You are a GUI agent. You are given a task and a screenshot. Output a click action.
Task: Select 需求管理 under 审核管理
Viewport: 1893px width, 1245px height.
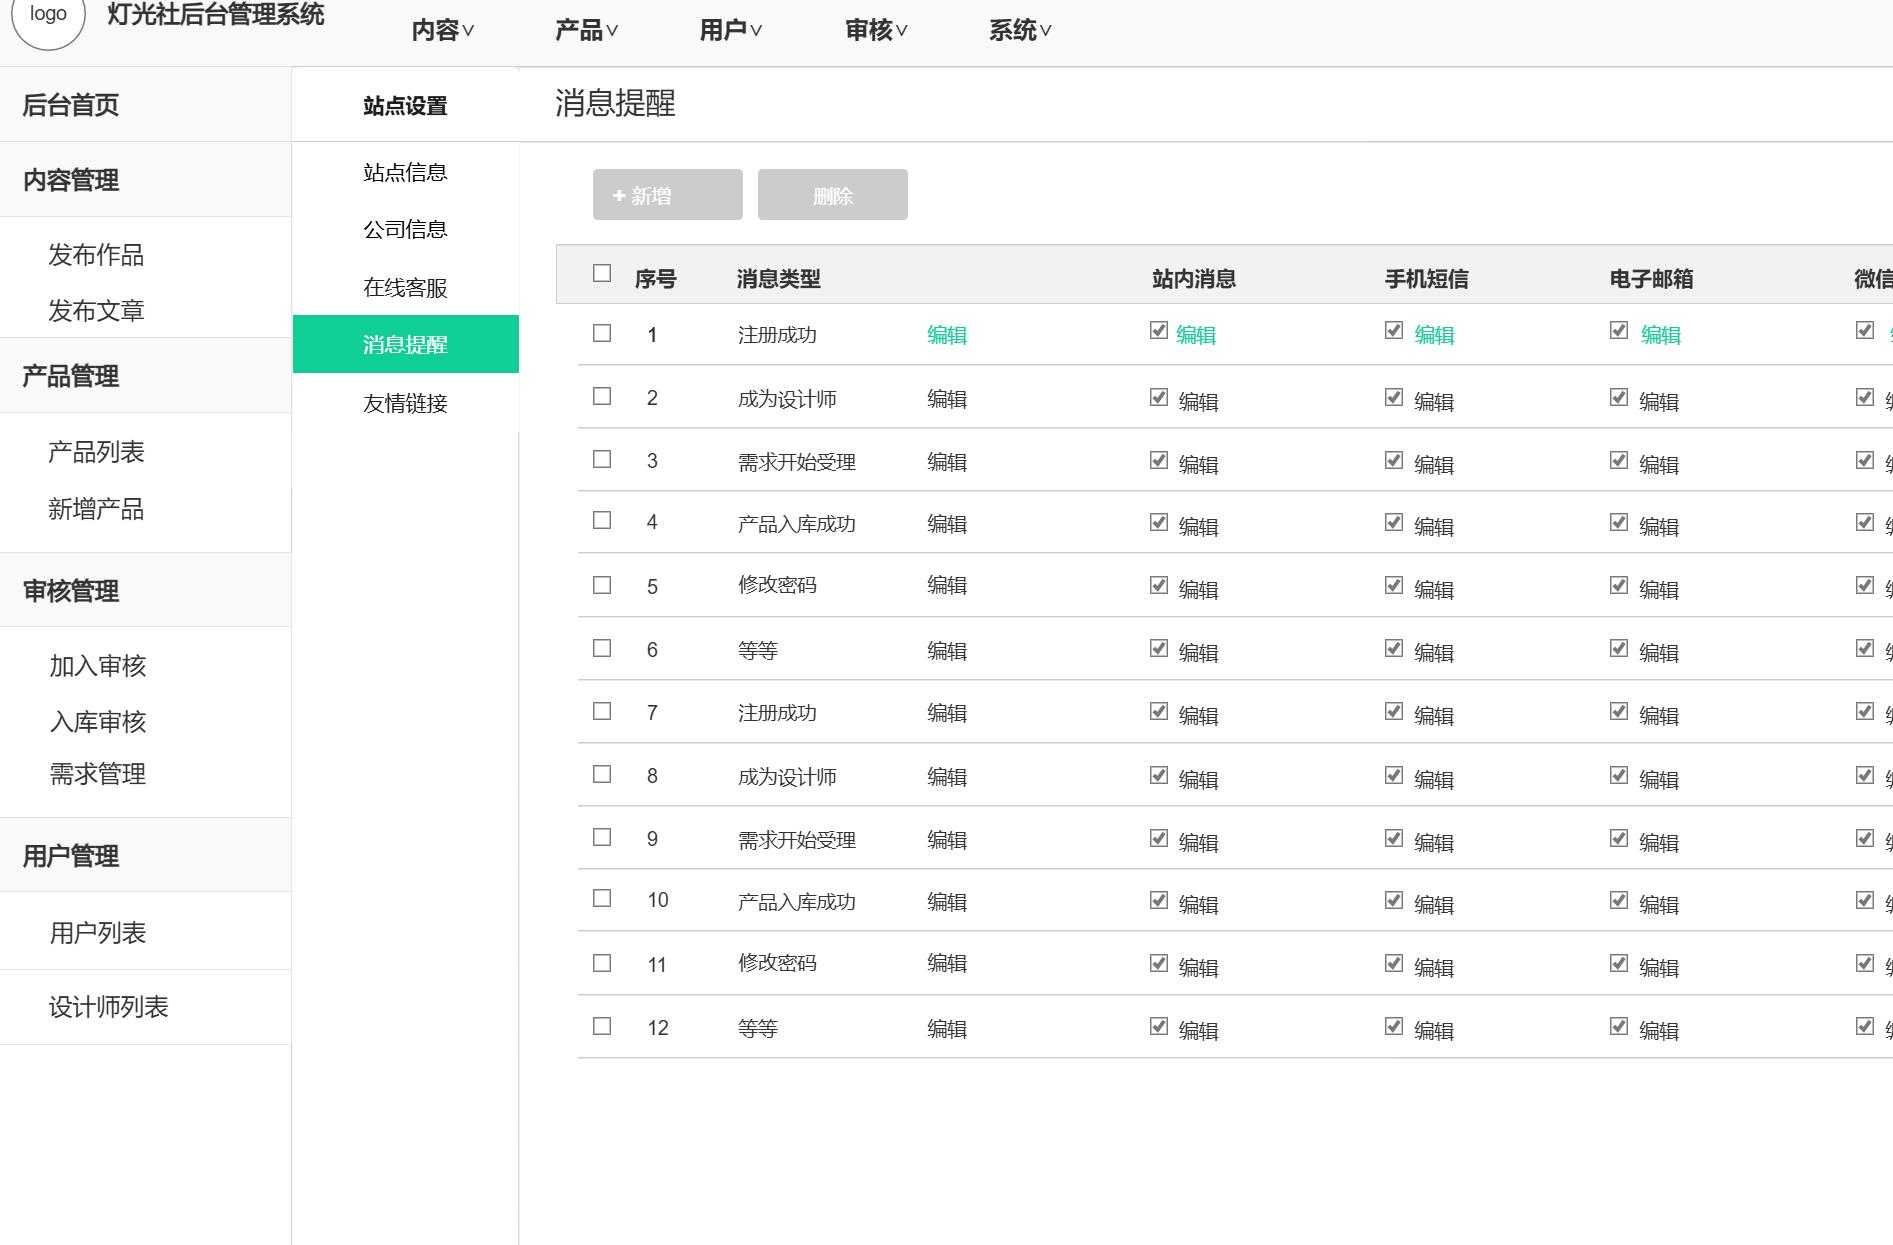(x=96, y=774)
